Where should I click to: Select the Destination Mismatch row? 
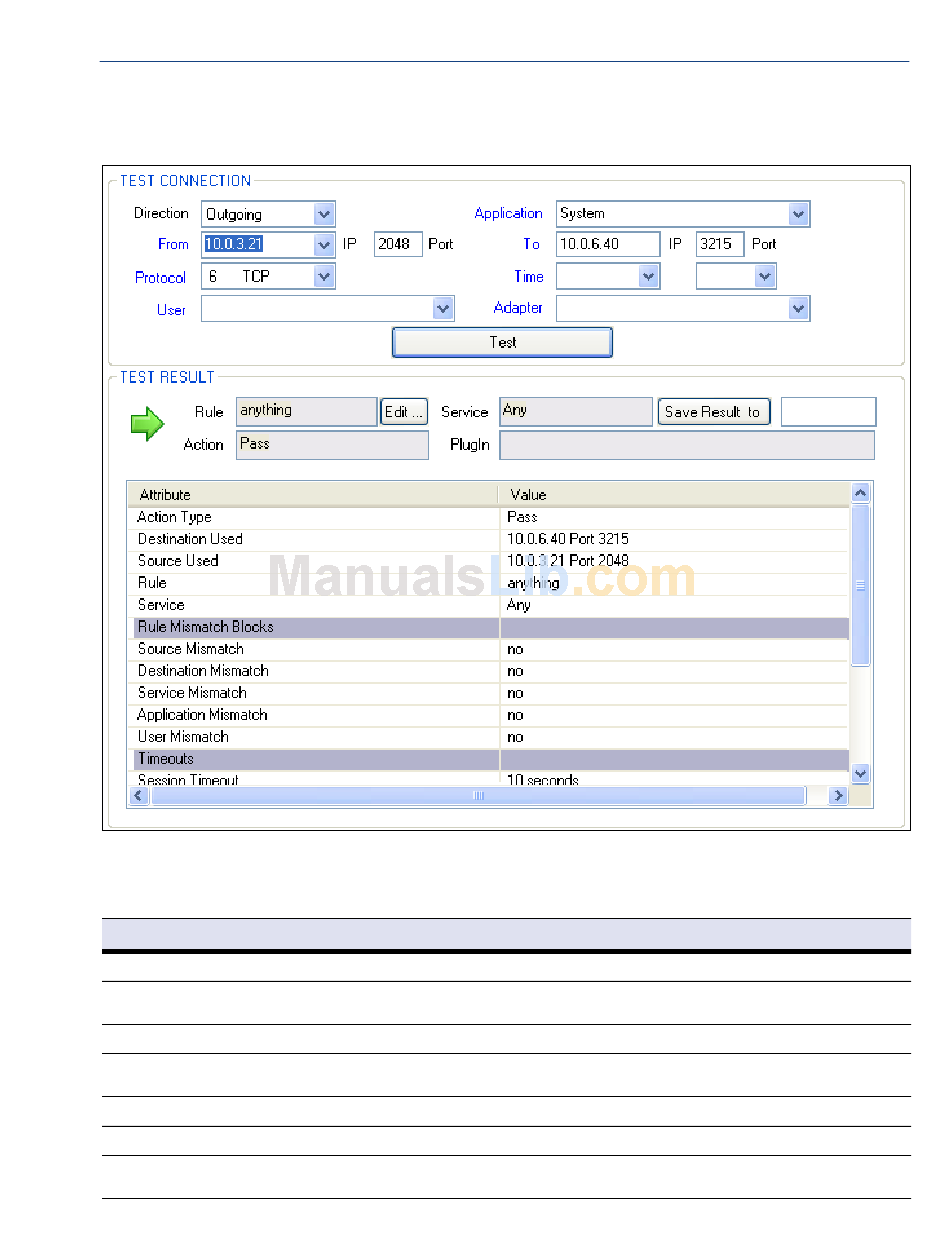(488, 671)
